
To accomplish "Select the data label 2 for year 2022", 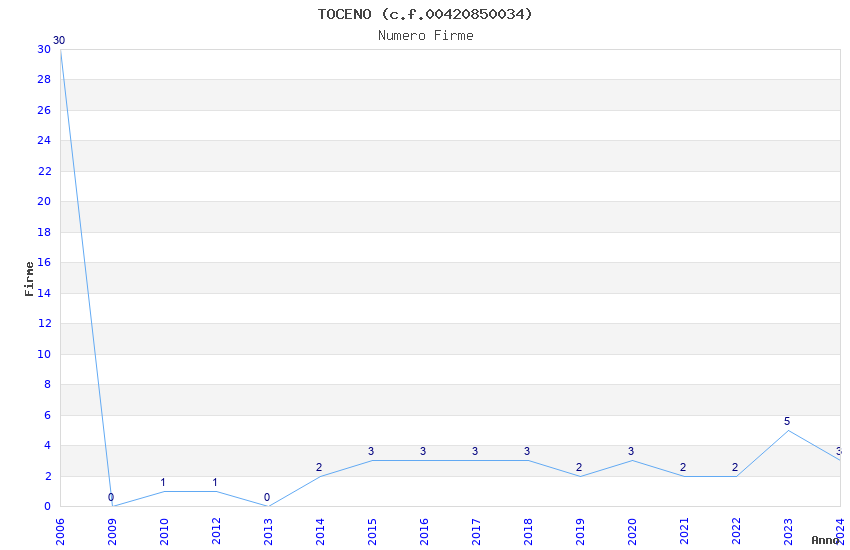I will [735, 467].
